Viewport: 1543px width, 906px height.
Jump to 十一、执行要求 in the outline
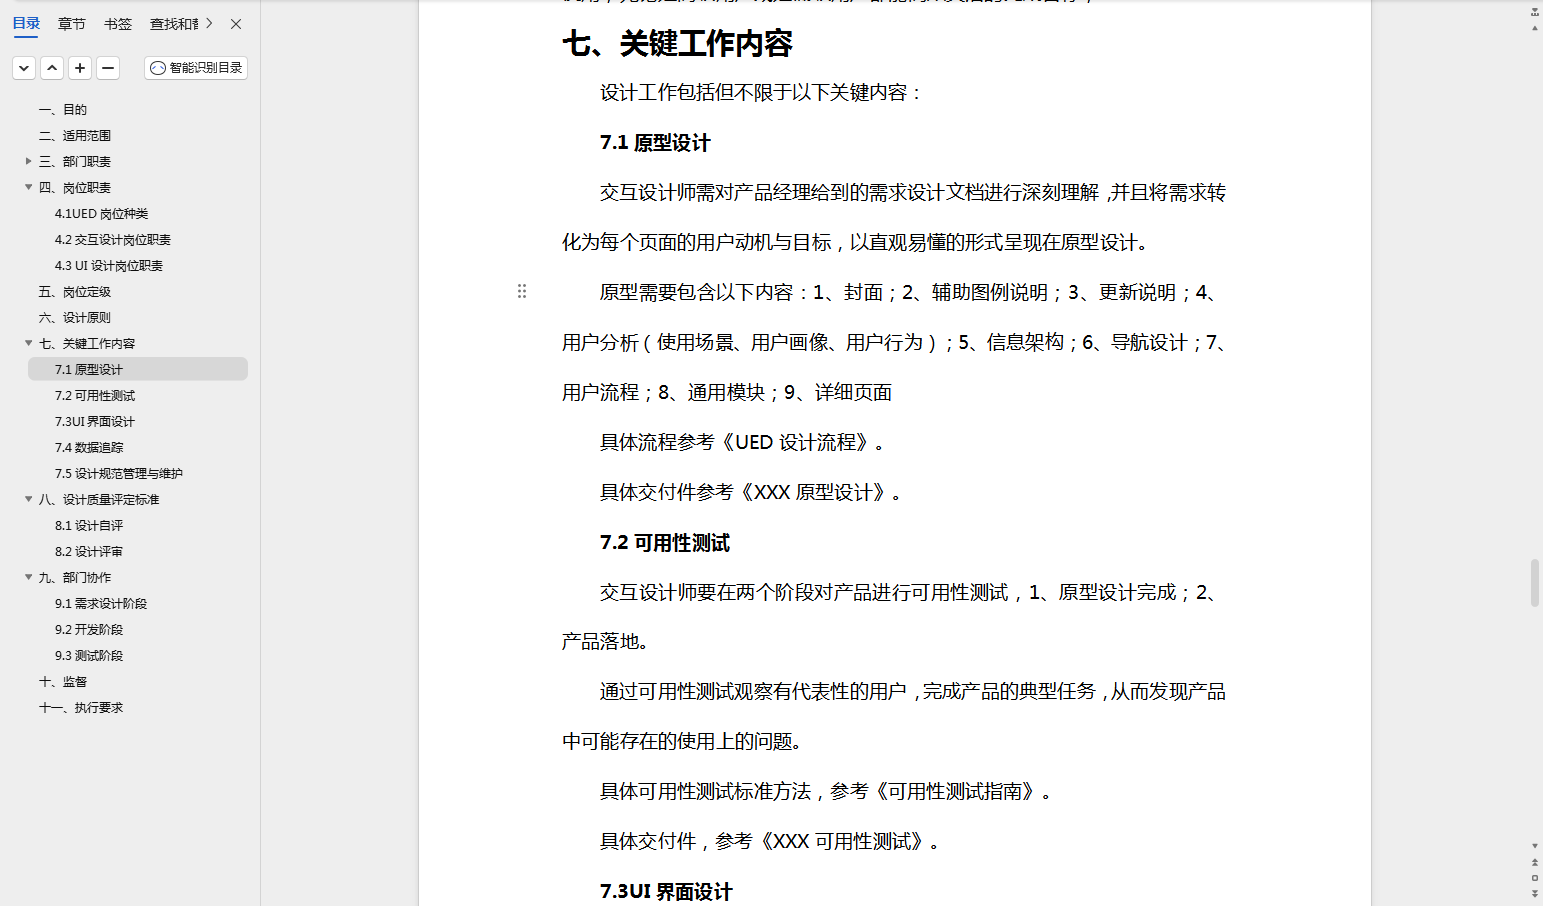[x=81, y=708]
